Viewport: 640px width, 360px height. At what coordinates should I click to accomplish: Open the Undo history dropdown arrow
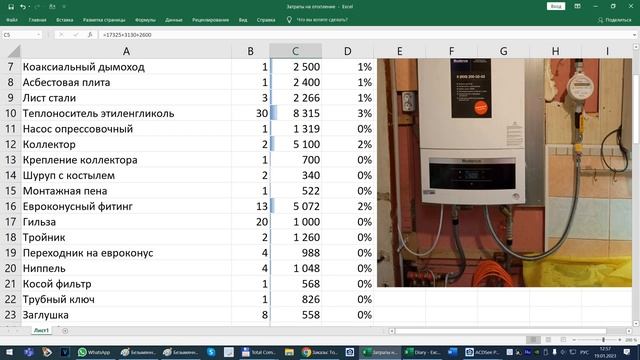coord(29,7)
